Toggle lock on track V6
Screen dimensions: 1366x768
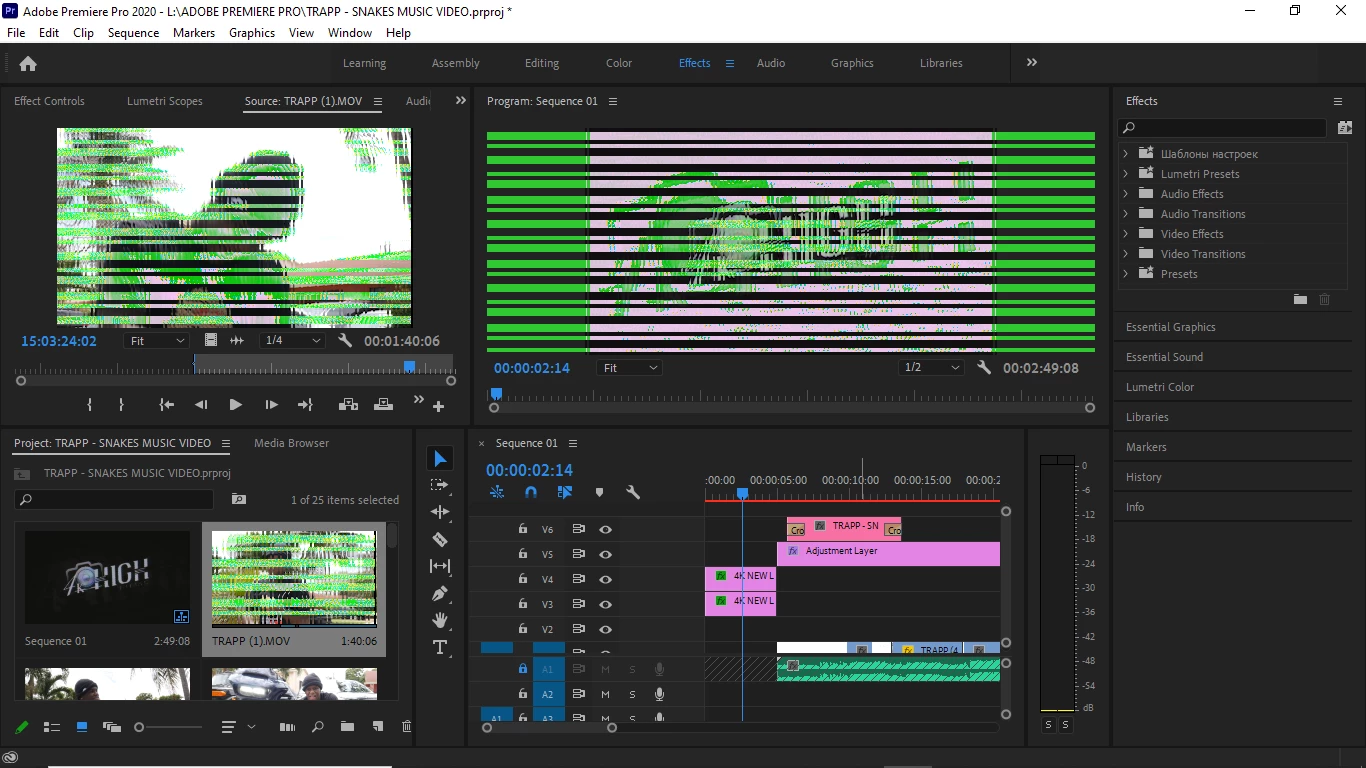point(522,529)
